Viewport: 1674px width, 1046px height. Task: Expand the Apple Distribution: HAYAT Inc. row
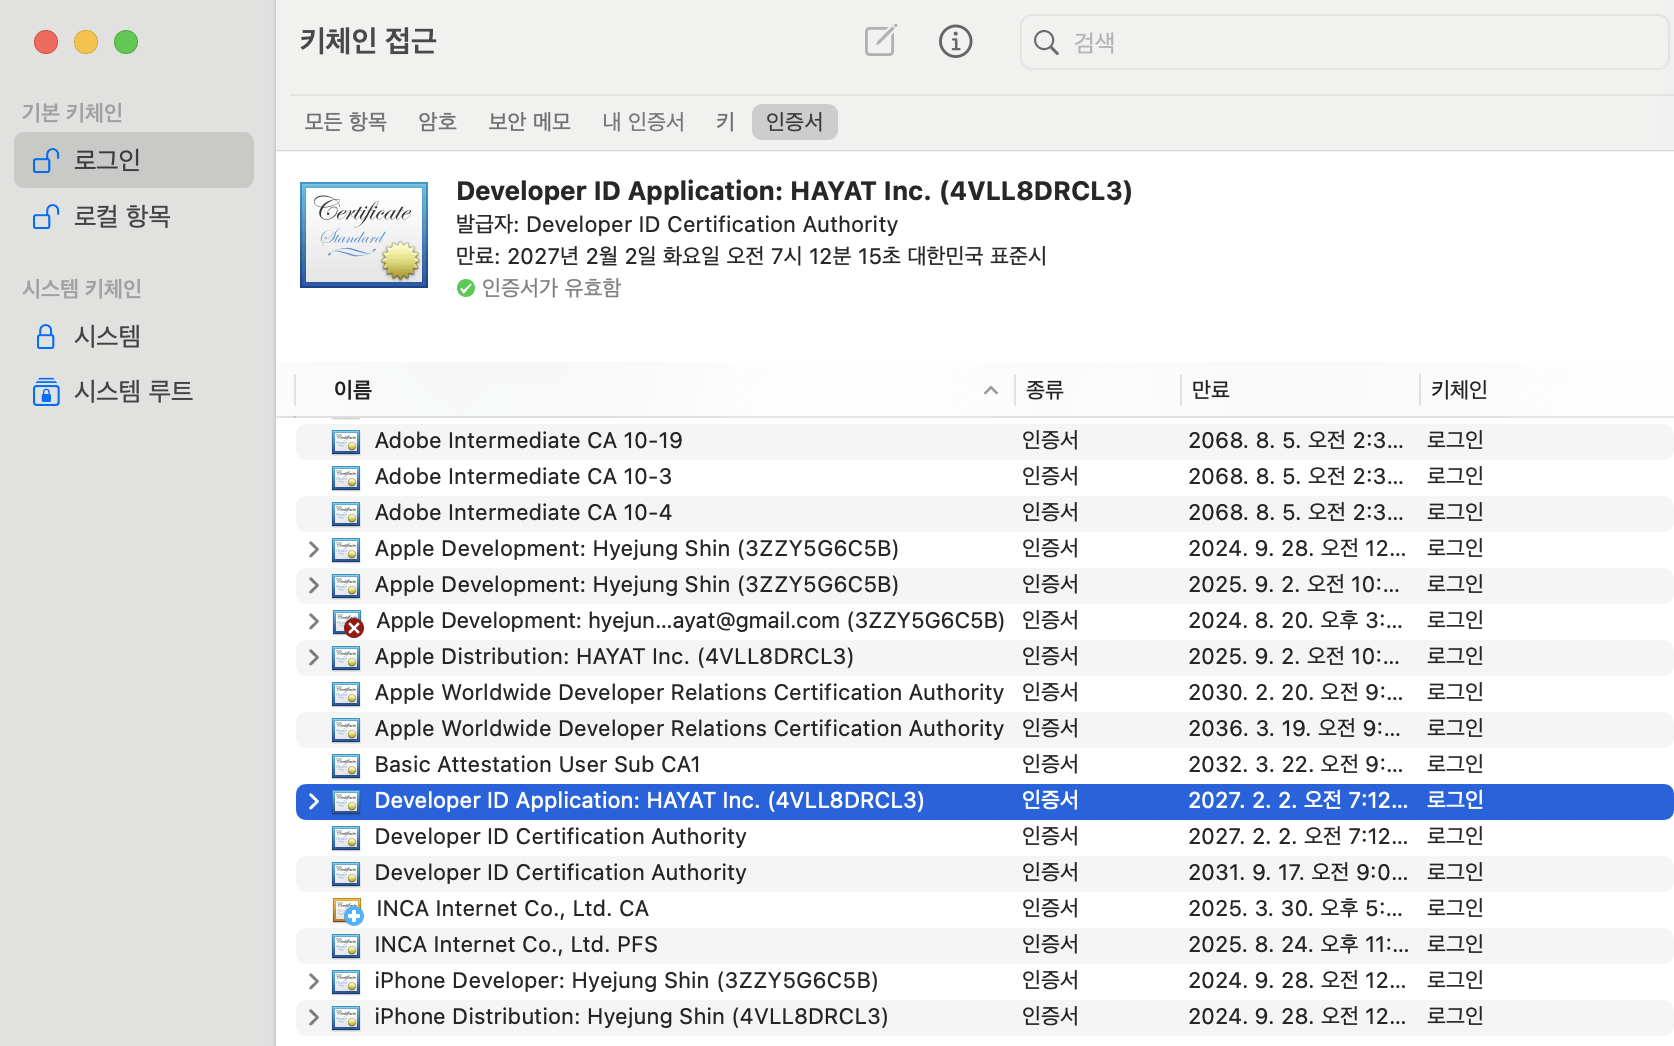[x=314, y=657]
